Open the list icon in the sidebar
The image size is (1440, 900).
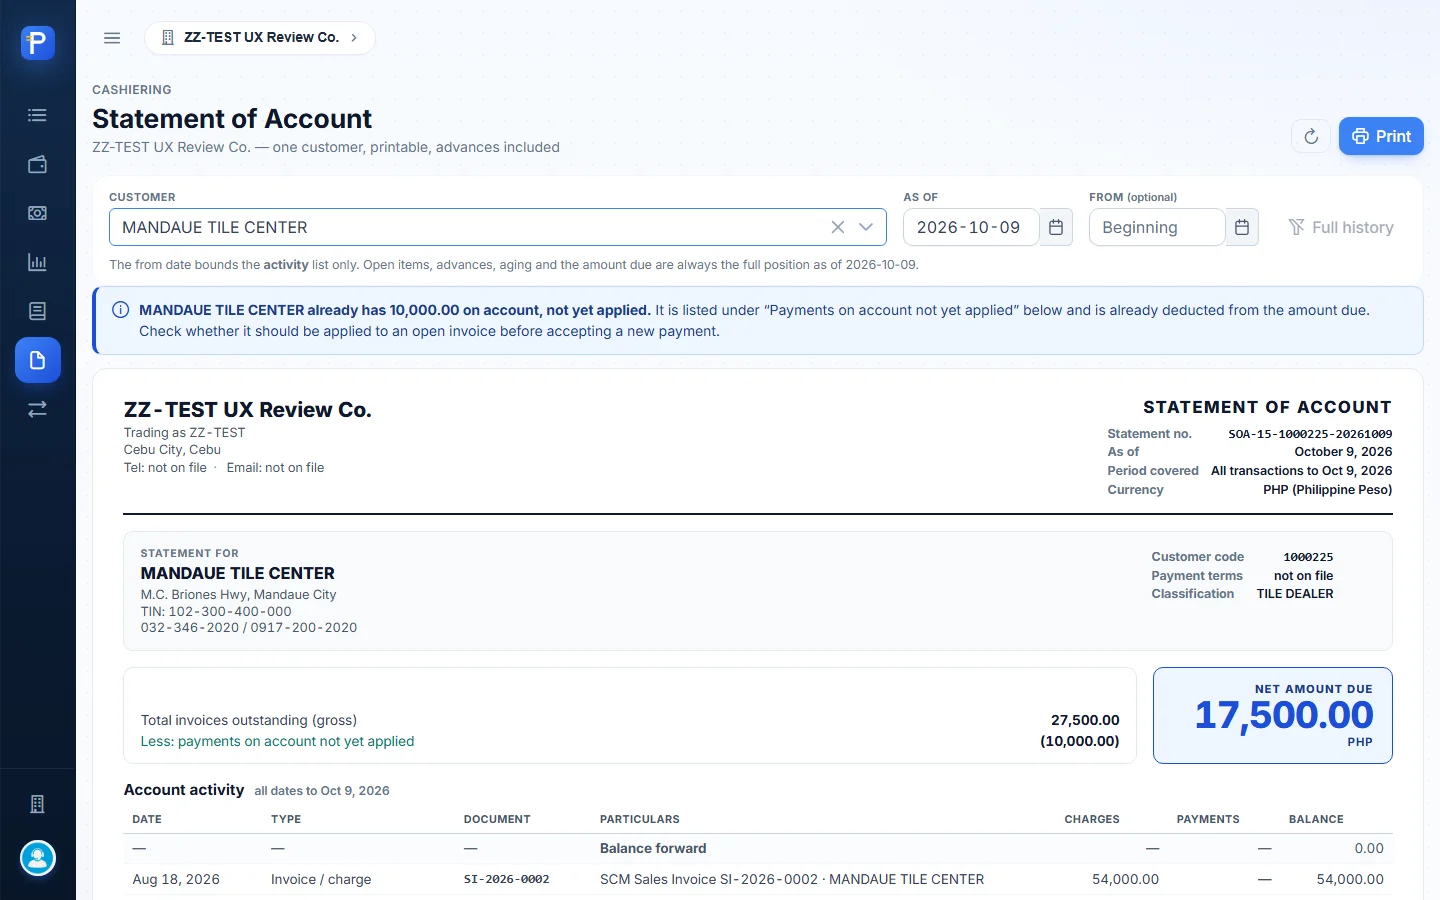[38, 115]
